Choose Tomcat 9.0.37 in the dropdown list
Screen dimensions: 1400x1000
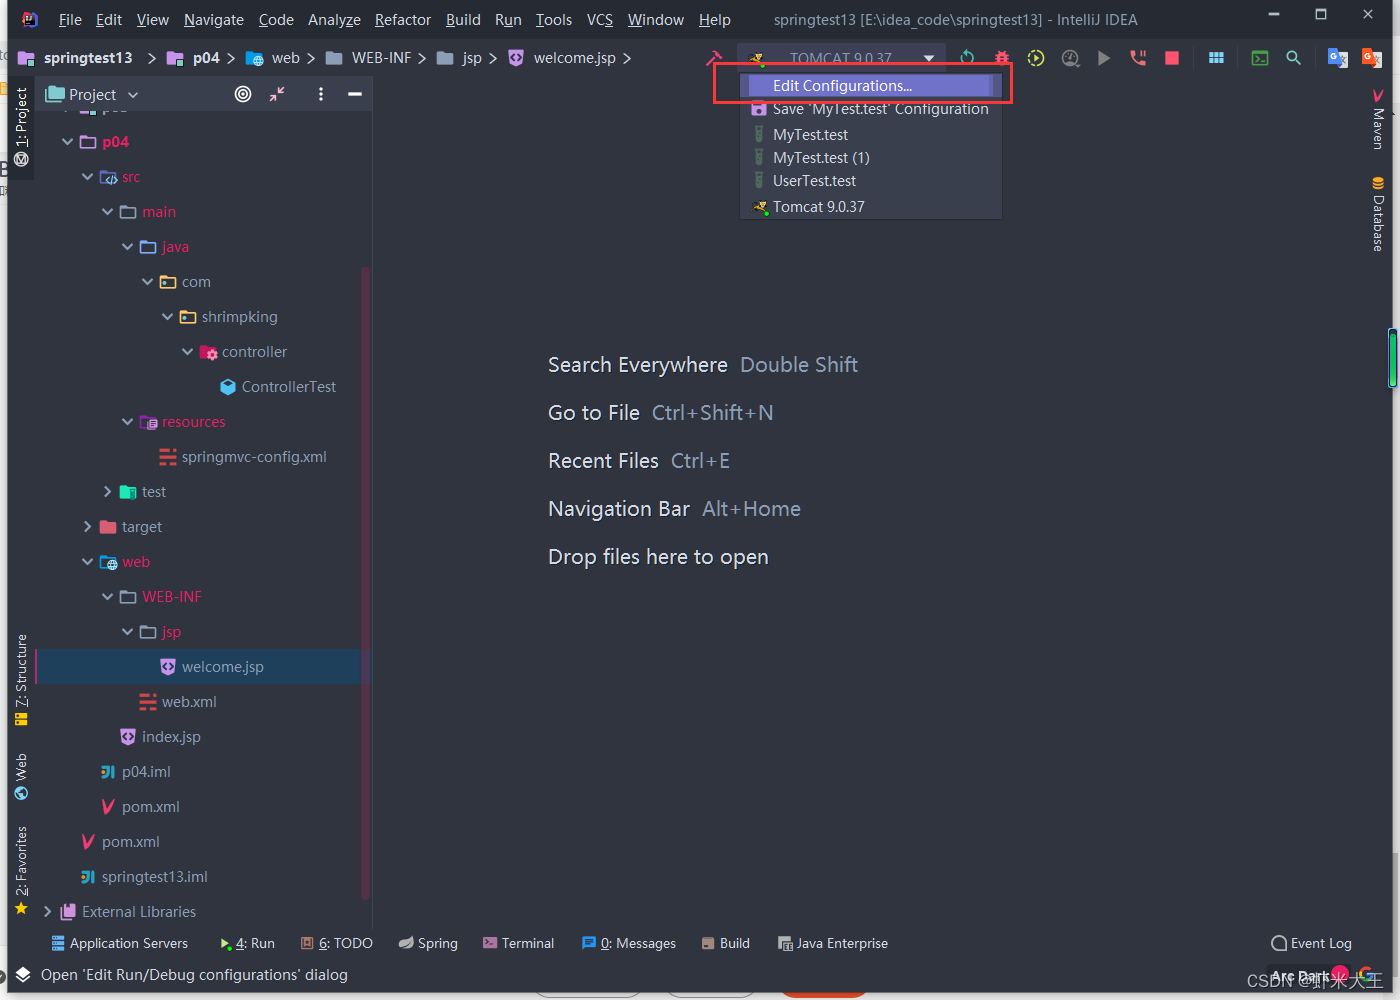pos(870,207)
